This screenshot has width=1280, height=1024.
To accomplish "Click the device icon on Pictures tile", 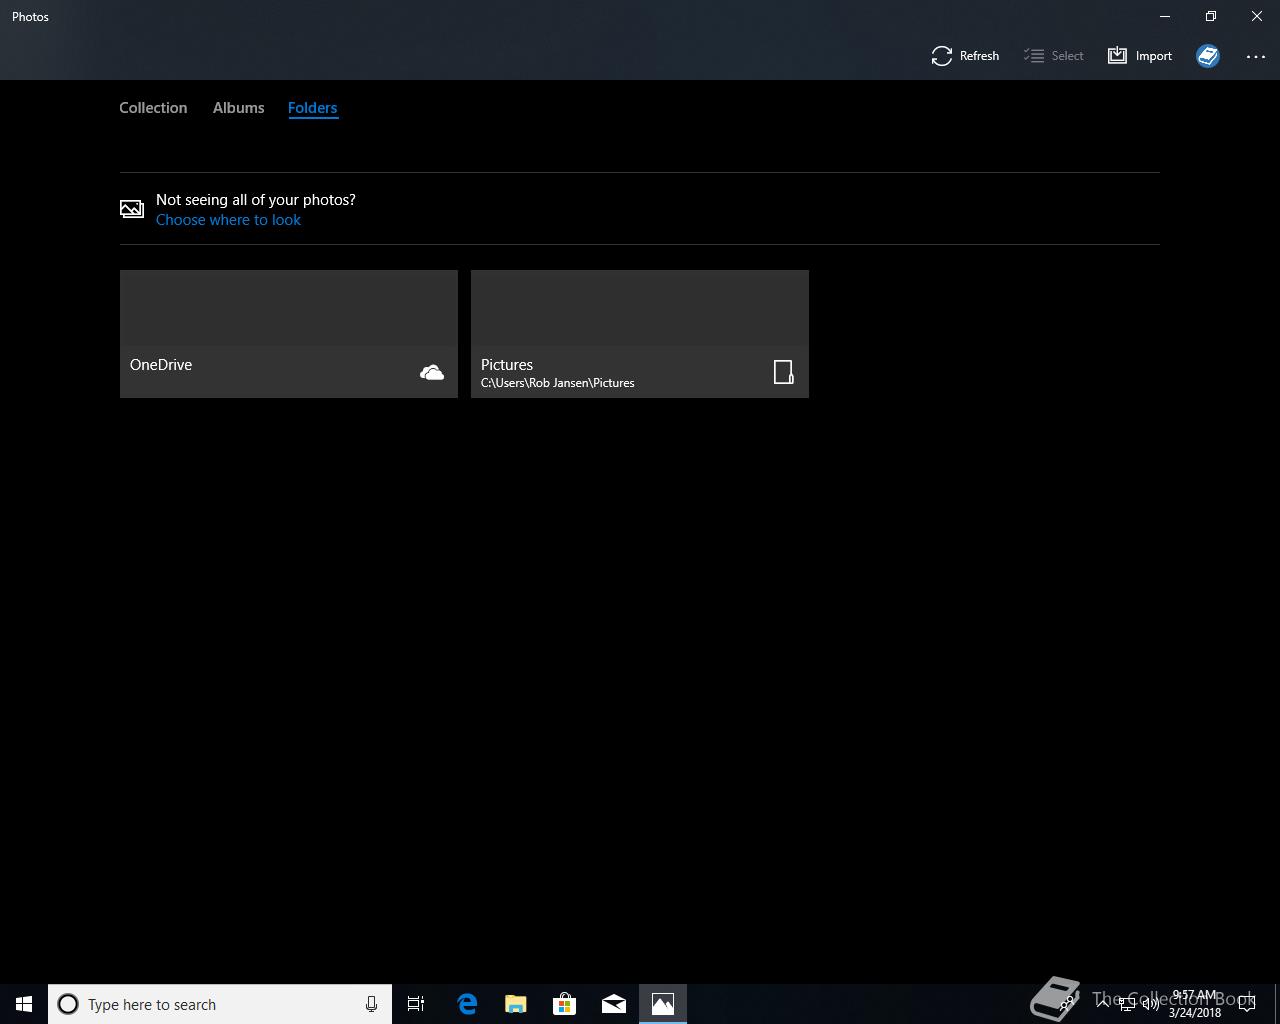I will [784, 372].
